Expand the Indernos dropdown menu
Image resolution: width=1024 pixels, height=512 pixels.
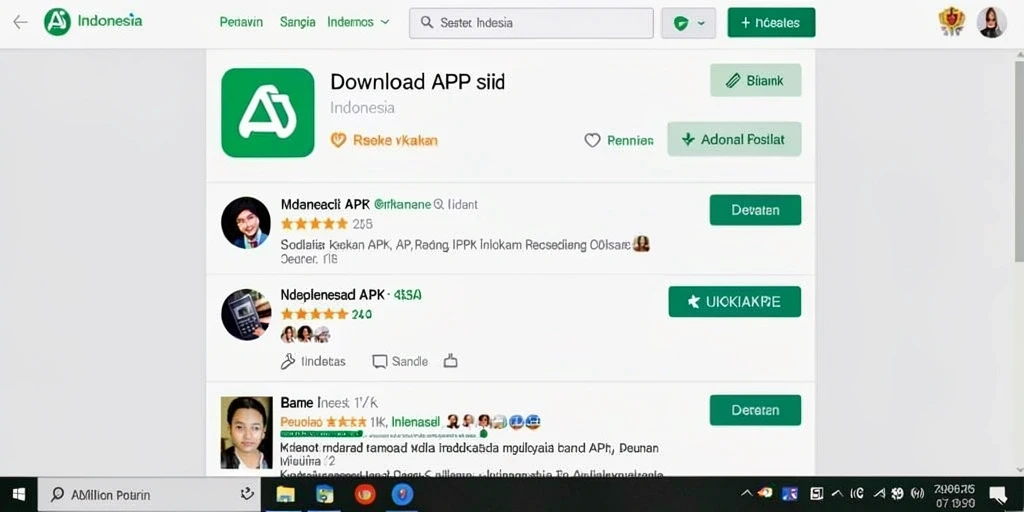click(x=359, y=22)
